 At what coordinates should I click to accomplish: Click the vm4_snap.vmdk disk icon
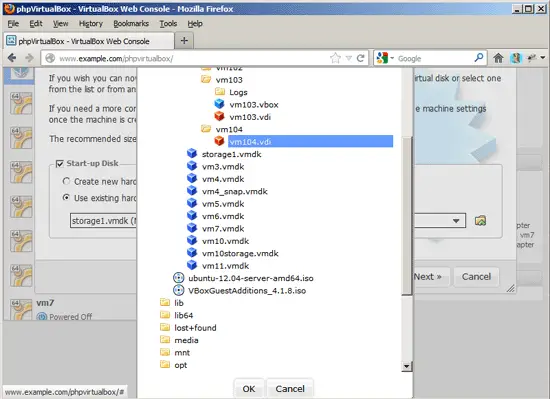192,191
